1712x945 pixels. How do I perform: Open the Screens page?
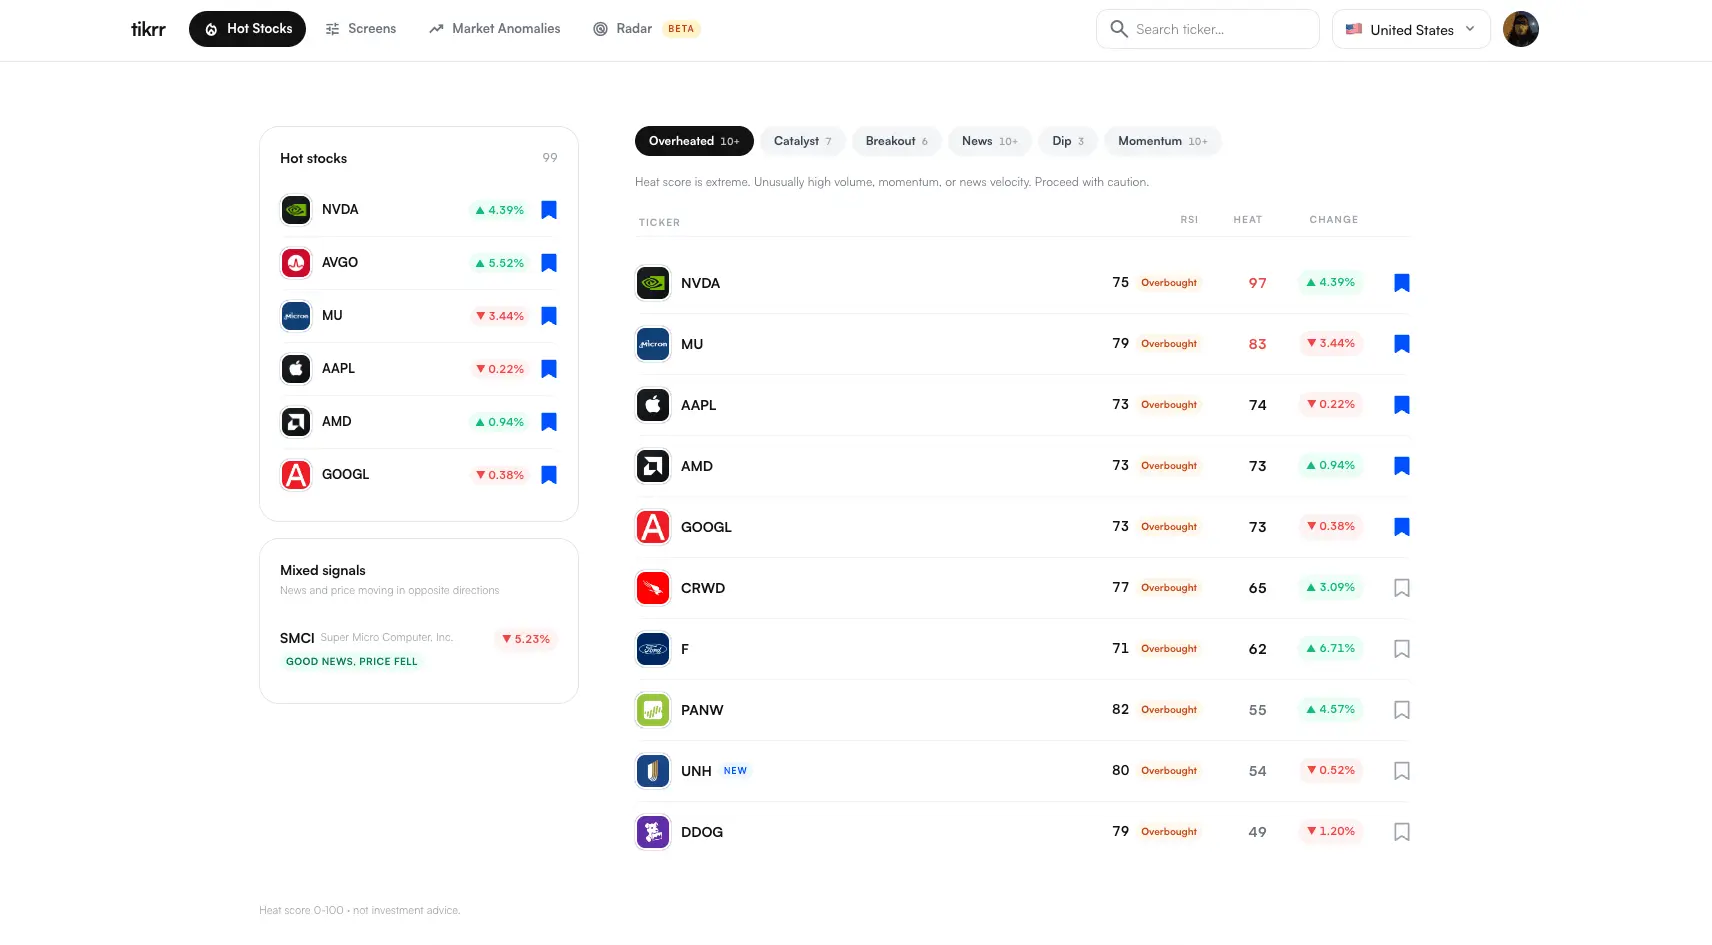click(361, 29)
